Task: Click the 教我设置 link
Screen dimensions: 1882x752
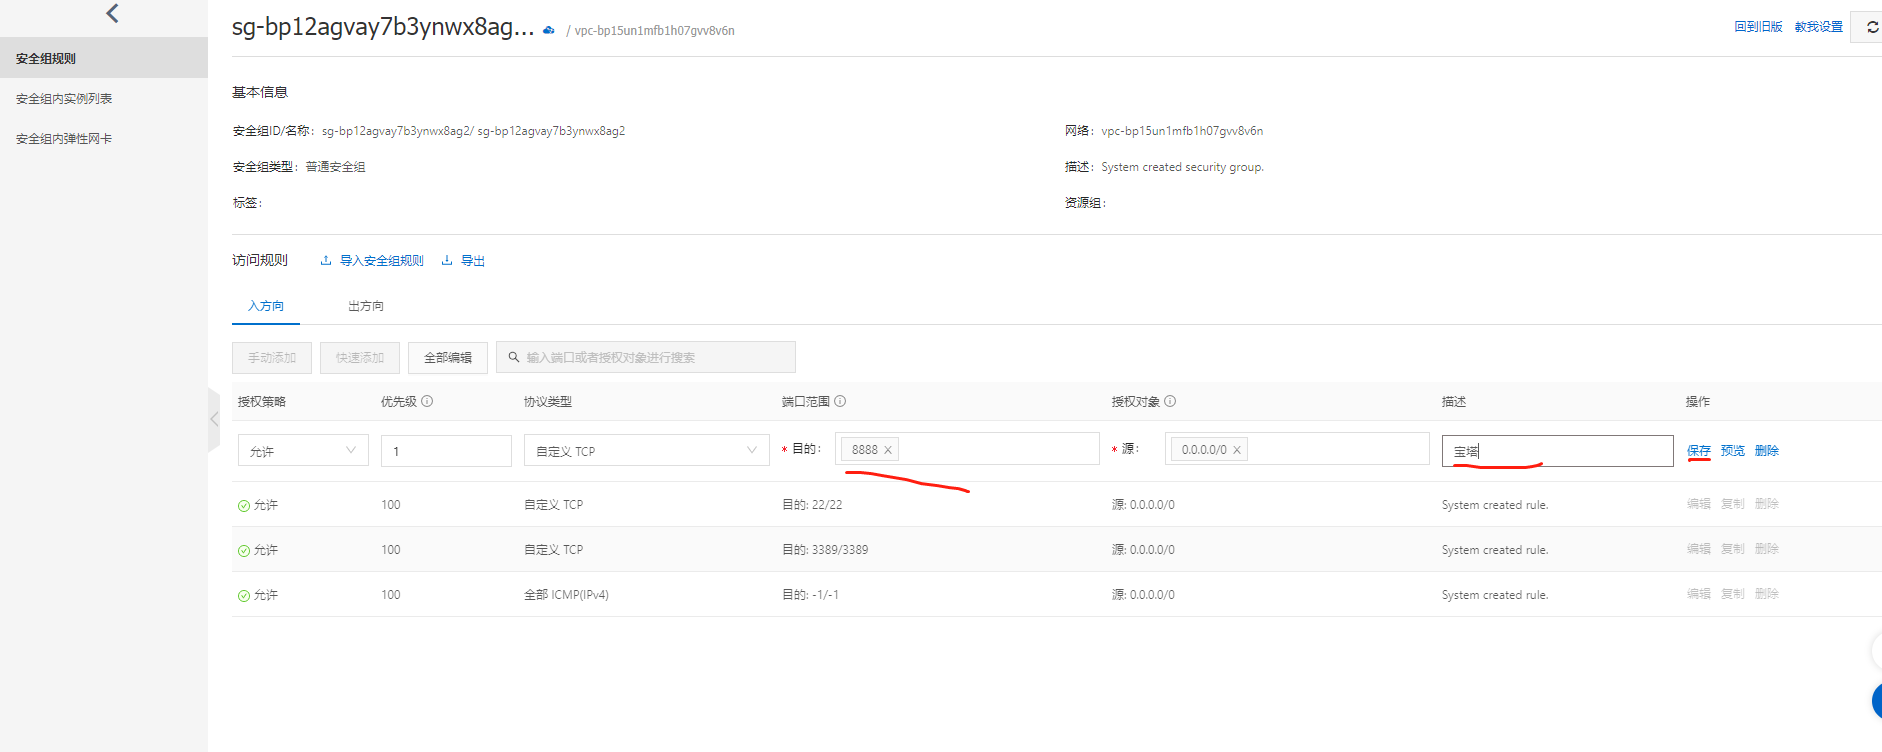Action: coord(1819,26)
